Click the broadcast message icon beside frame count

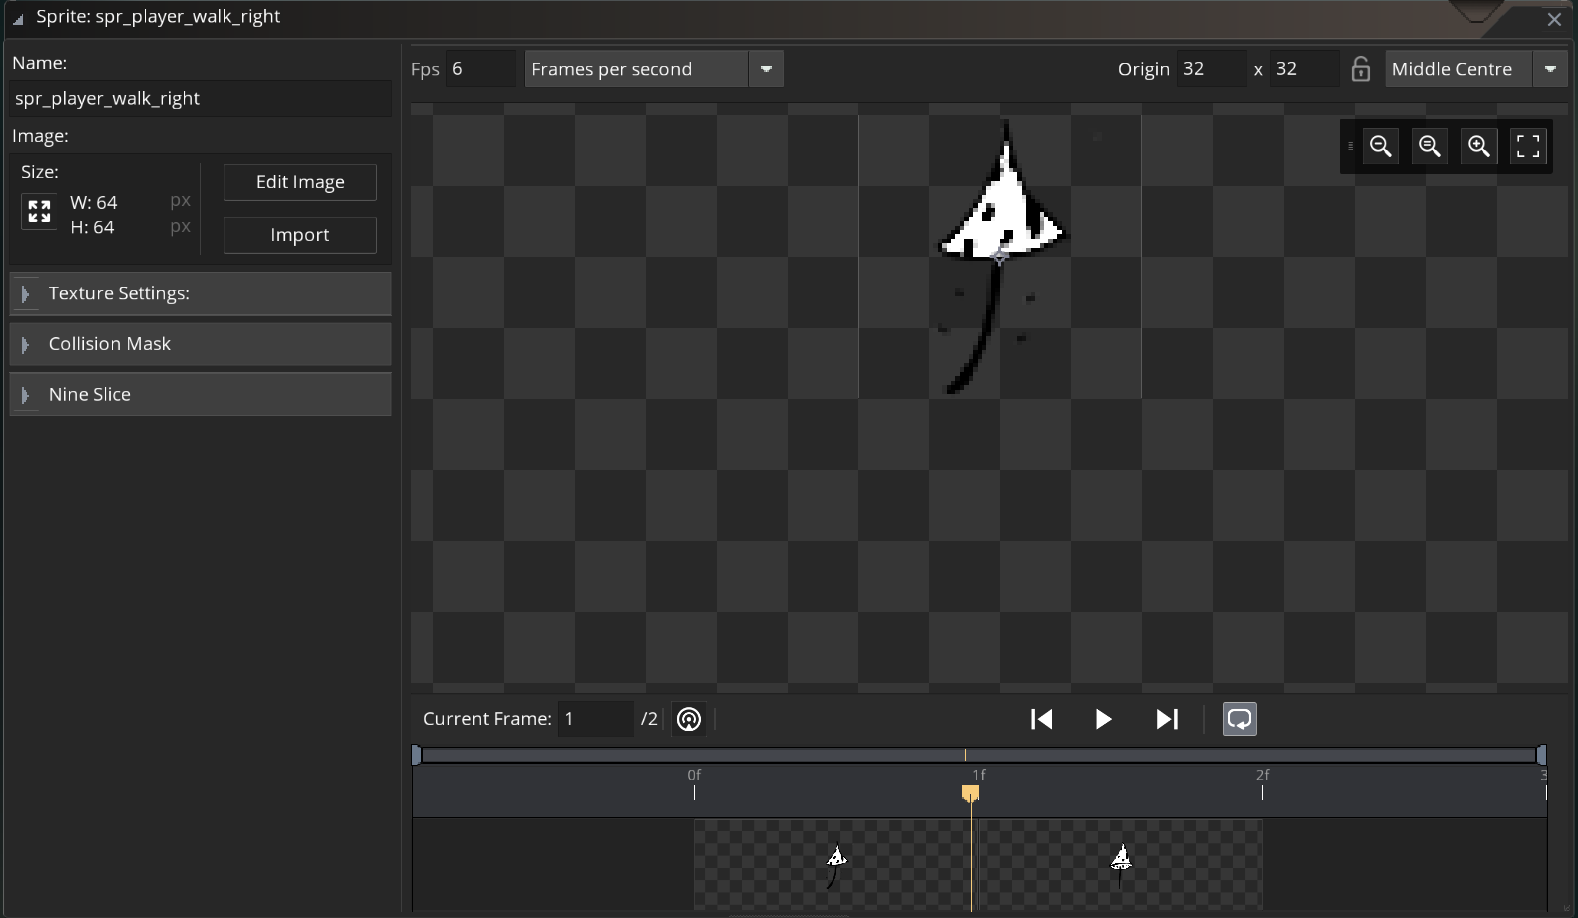pos(689,719)
